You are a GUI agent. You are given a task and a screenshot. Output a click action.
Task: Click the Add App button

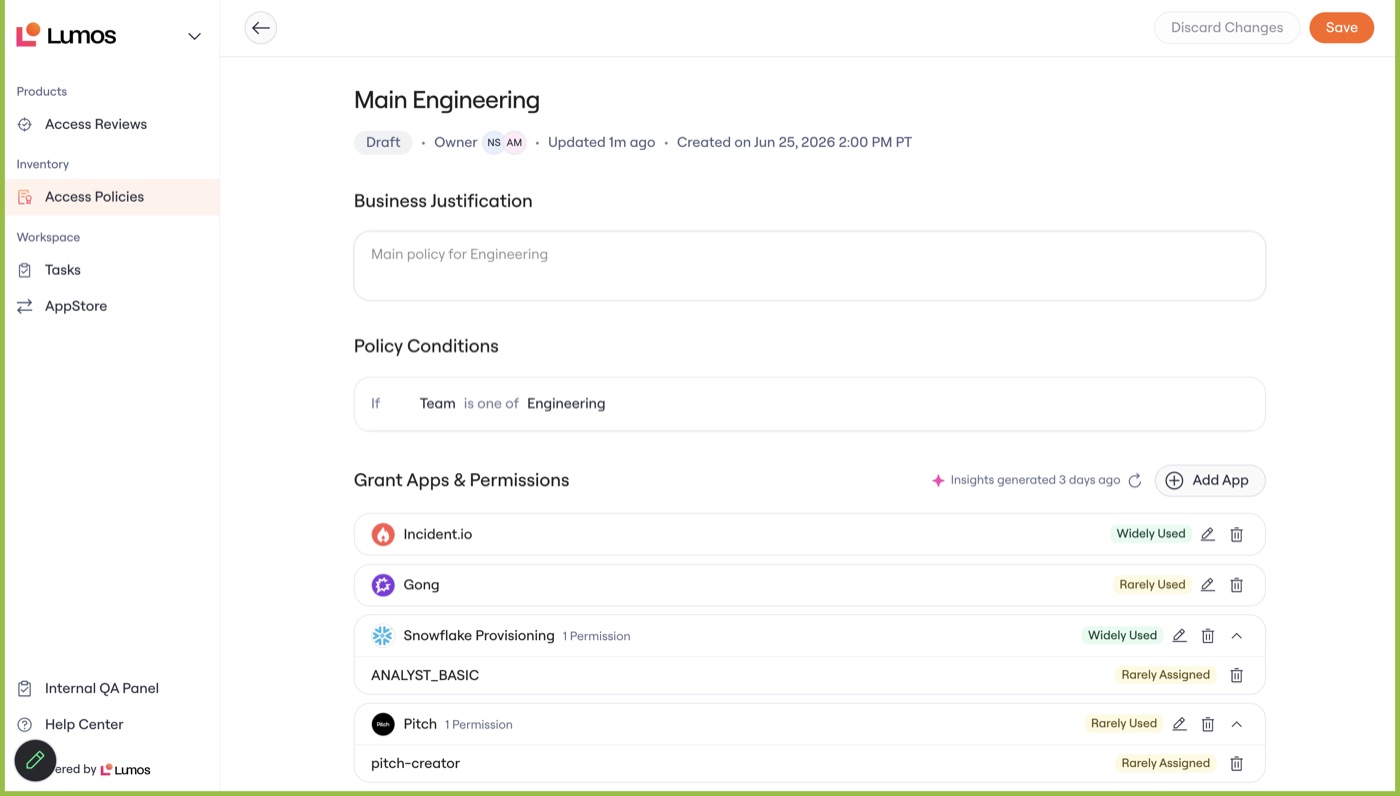click(1210, 480)
